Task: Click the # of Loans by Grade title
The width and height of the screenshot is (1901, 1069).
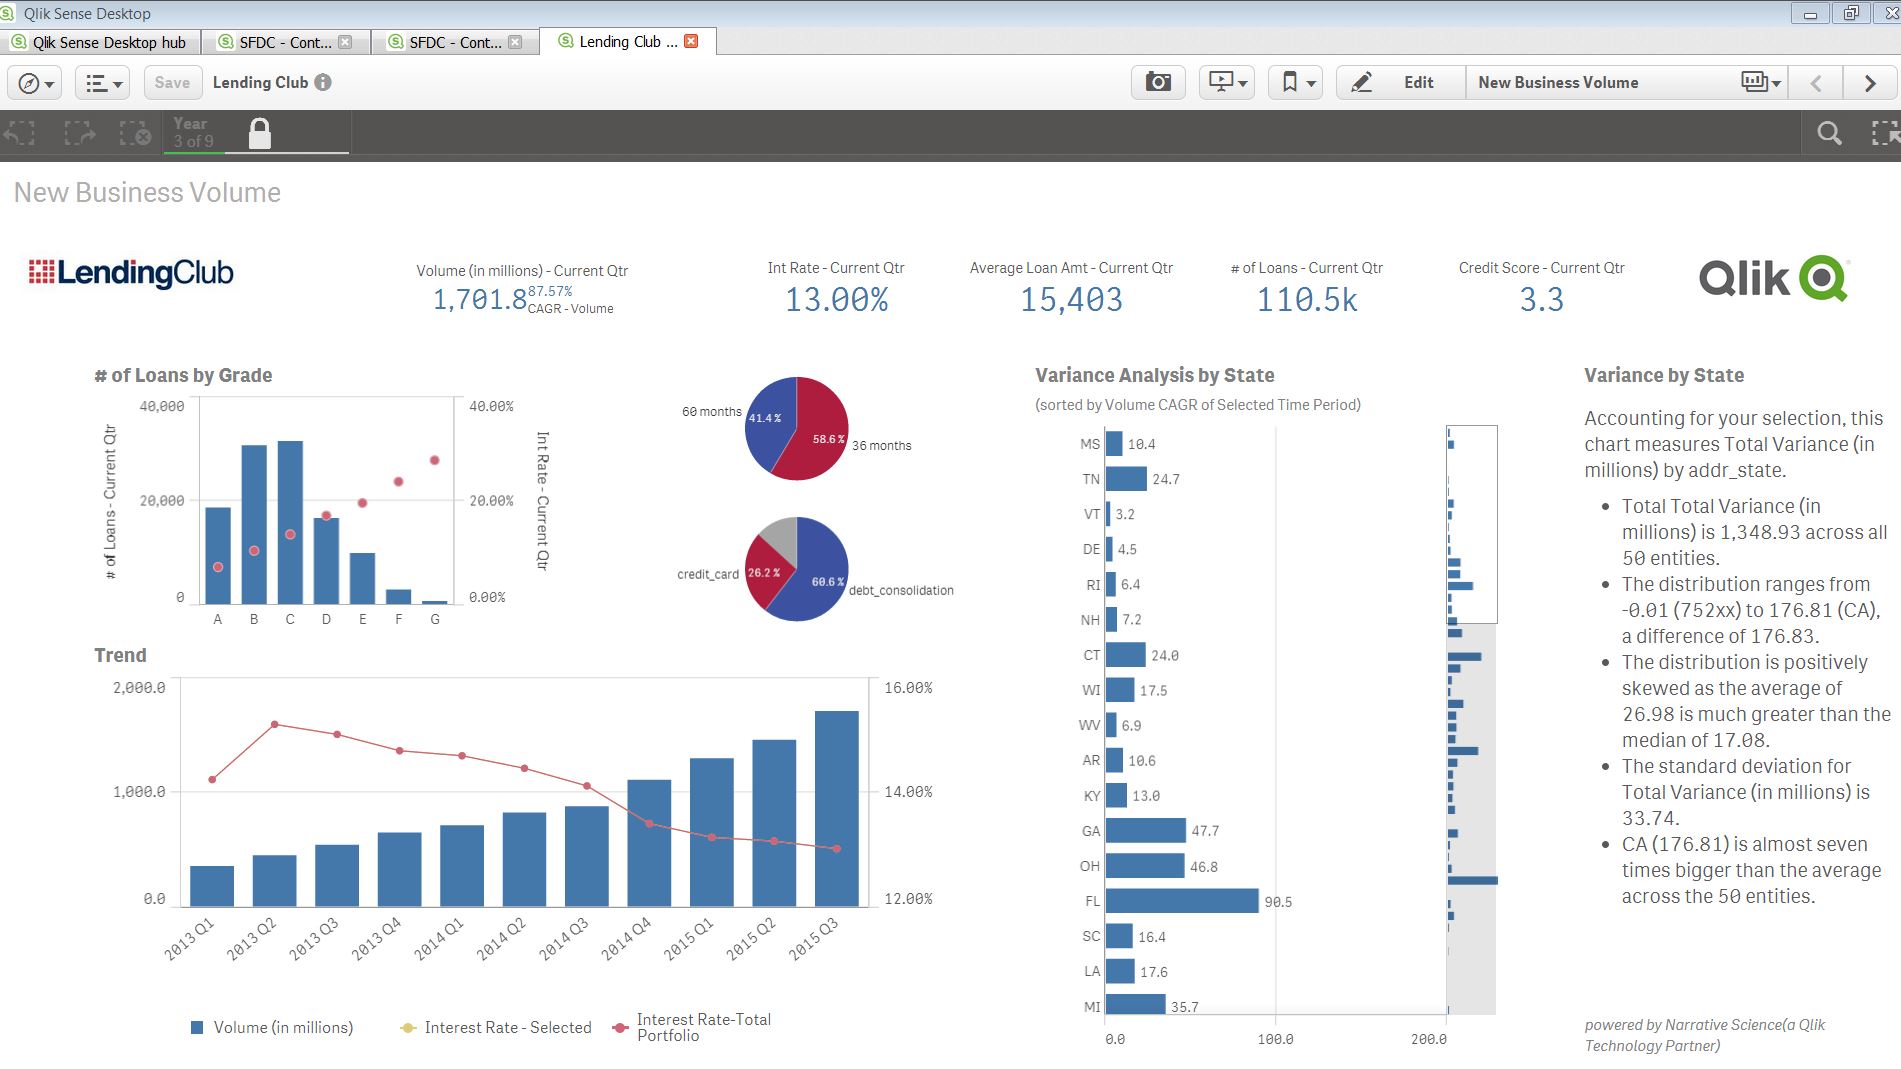Action: click(x=183, y=375)
